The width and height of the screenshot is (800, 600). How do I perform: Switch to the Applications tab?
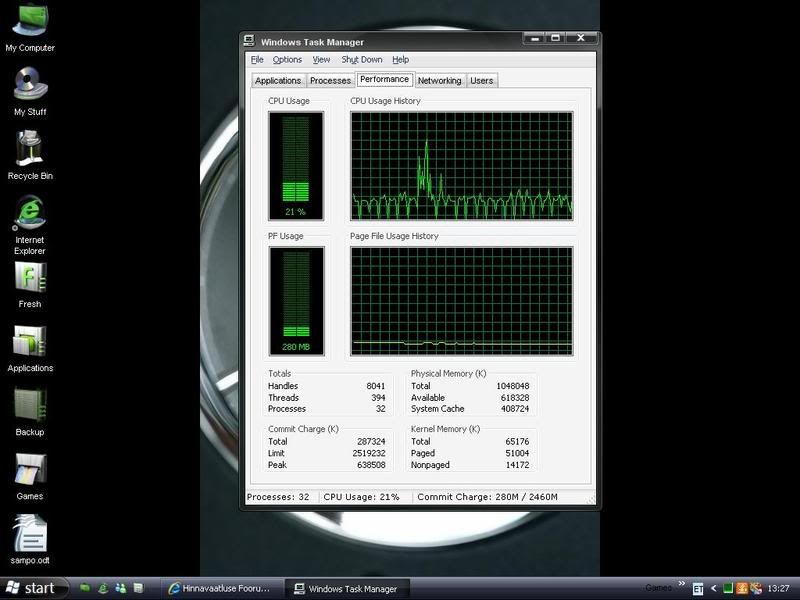pos(278,81)
